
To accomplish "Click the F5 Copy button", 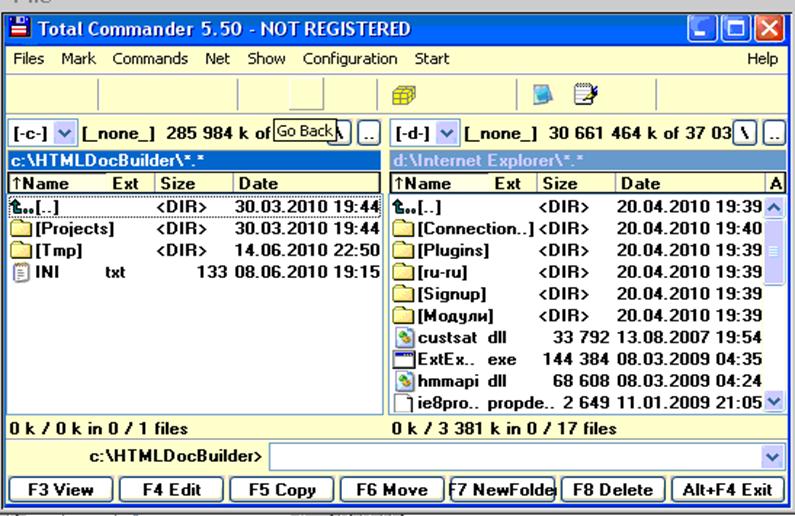I will click(282, 490).
